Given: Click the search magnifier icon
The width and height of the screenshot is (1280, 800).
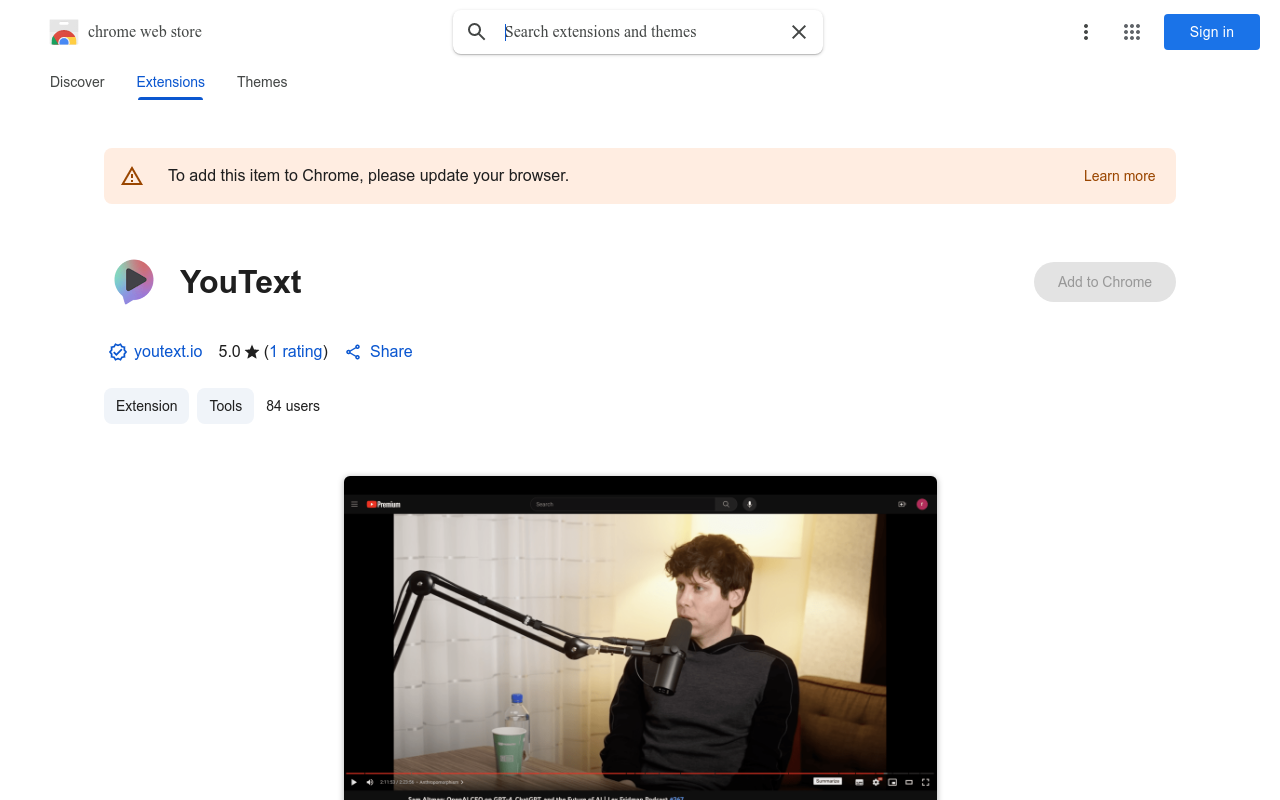Looking at the screenshot, I should click(477, 32).
